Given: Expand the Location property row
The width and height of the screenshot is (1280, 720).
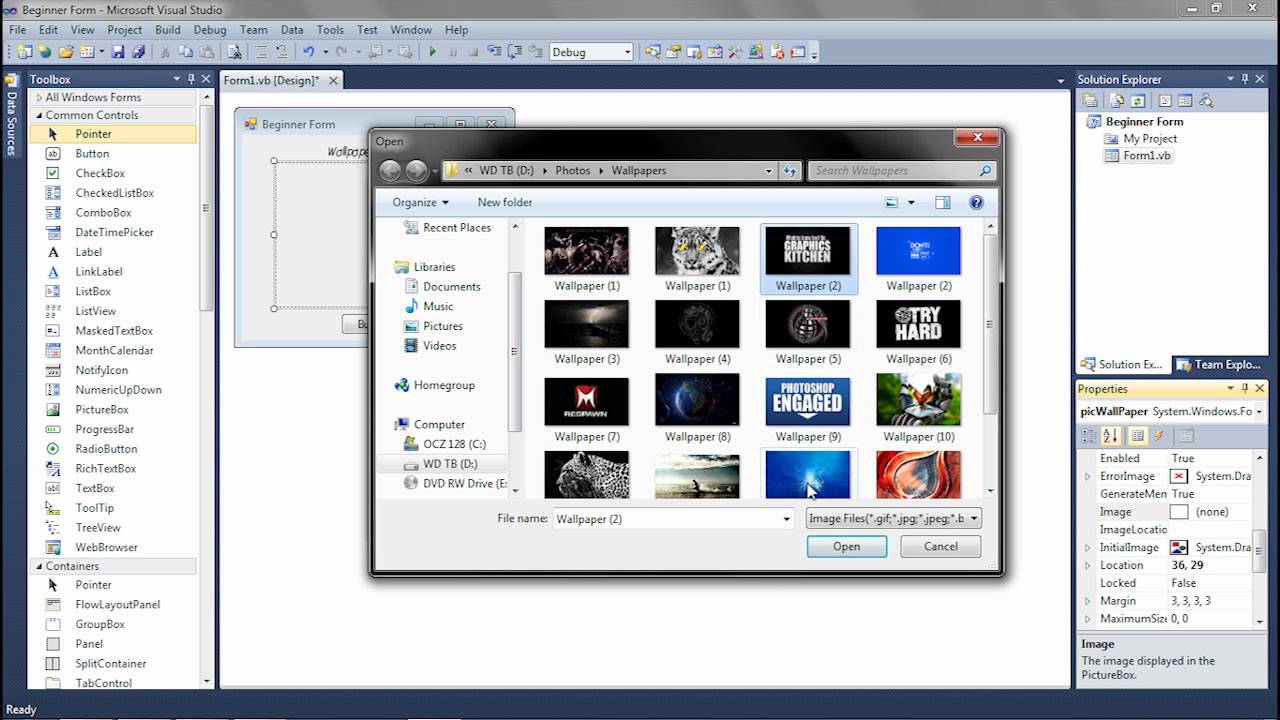Looking at the screenshot, I should (1088, 566).
